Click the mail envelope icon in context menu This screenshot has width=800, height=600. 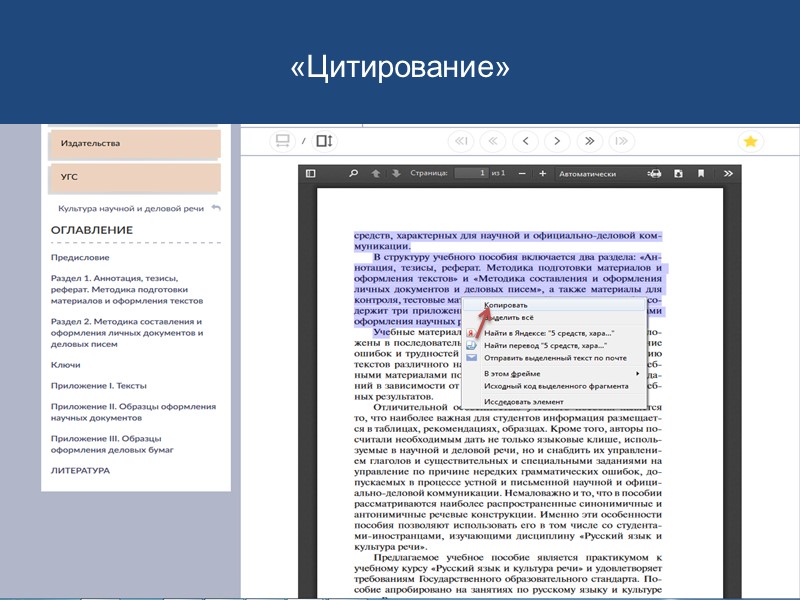471,358
